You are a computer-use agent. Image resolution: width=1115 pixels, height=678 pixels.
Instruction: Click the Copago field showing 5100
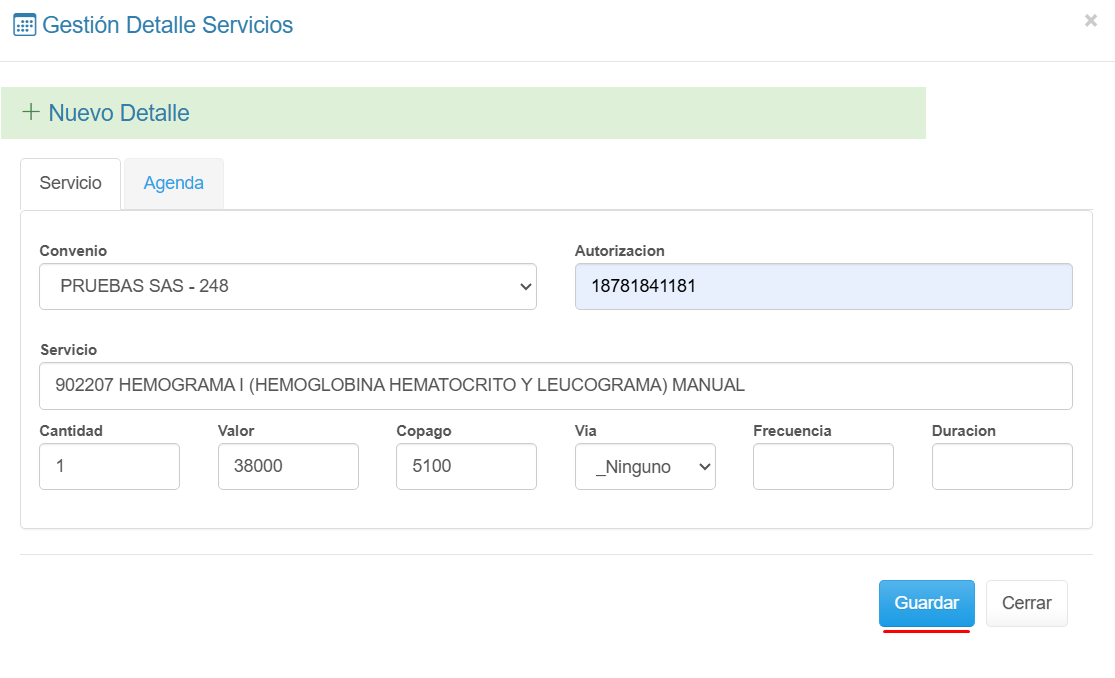(466, 467)
